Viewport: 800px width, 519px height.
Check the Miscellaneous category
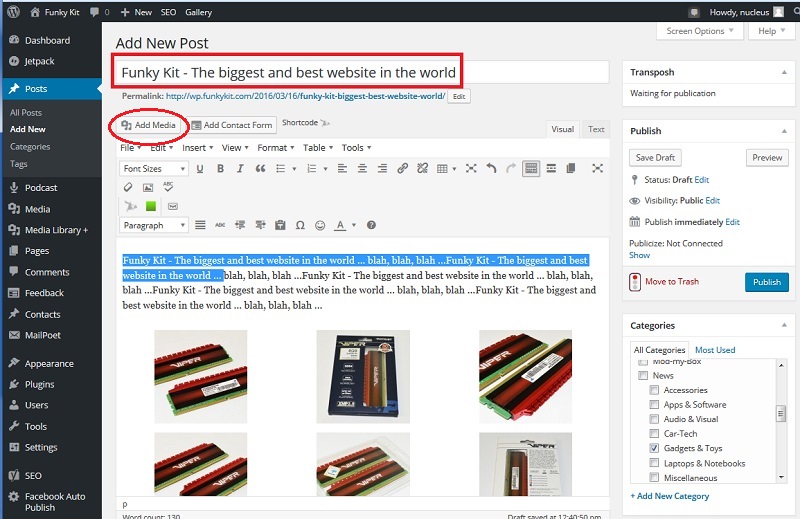(654, 478)
